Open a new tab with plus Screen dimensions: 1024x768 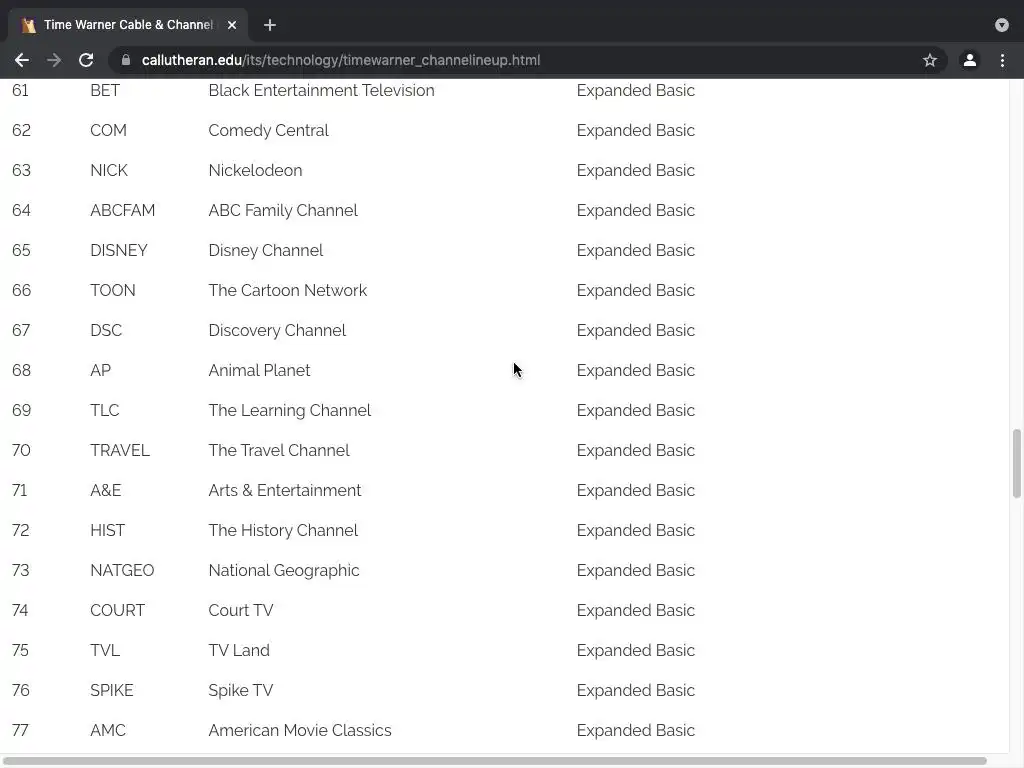click(270, 25)
